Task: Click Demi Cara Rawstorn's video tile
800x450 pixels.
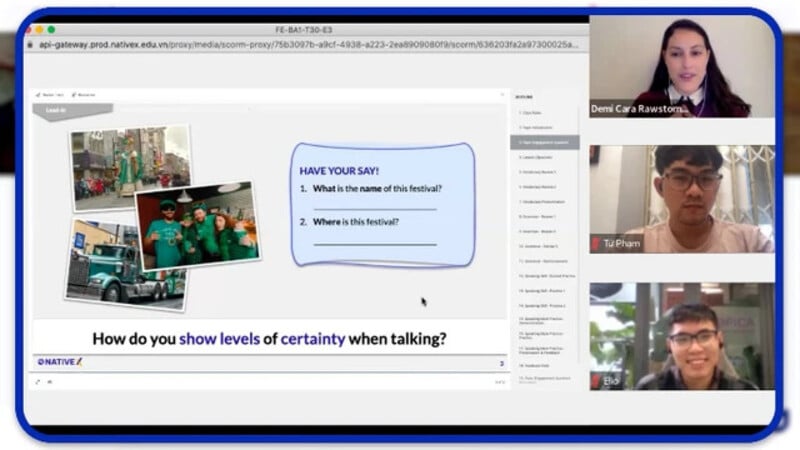Action: (682, 68)
